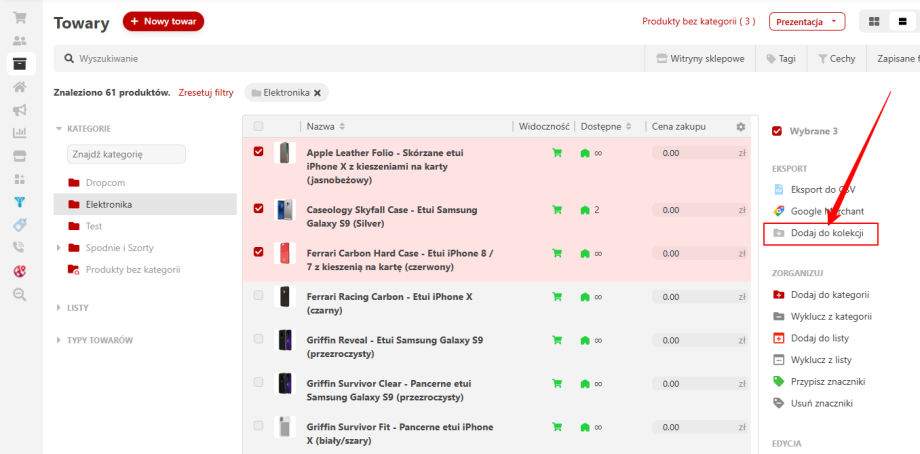920x454 pixels.
Task: Open the bar chart statistics sidebar icon
Action: pyautogui.click(x=20, y=132)
